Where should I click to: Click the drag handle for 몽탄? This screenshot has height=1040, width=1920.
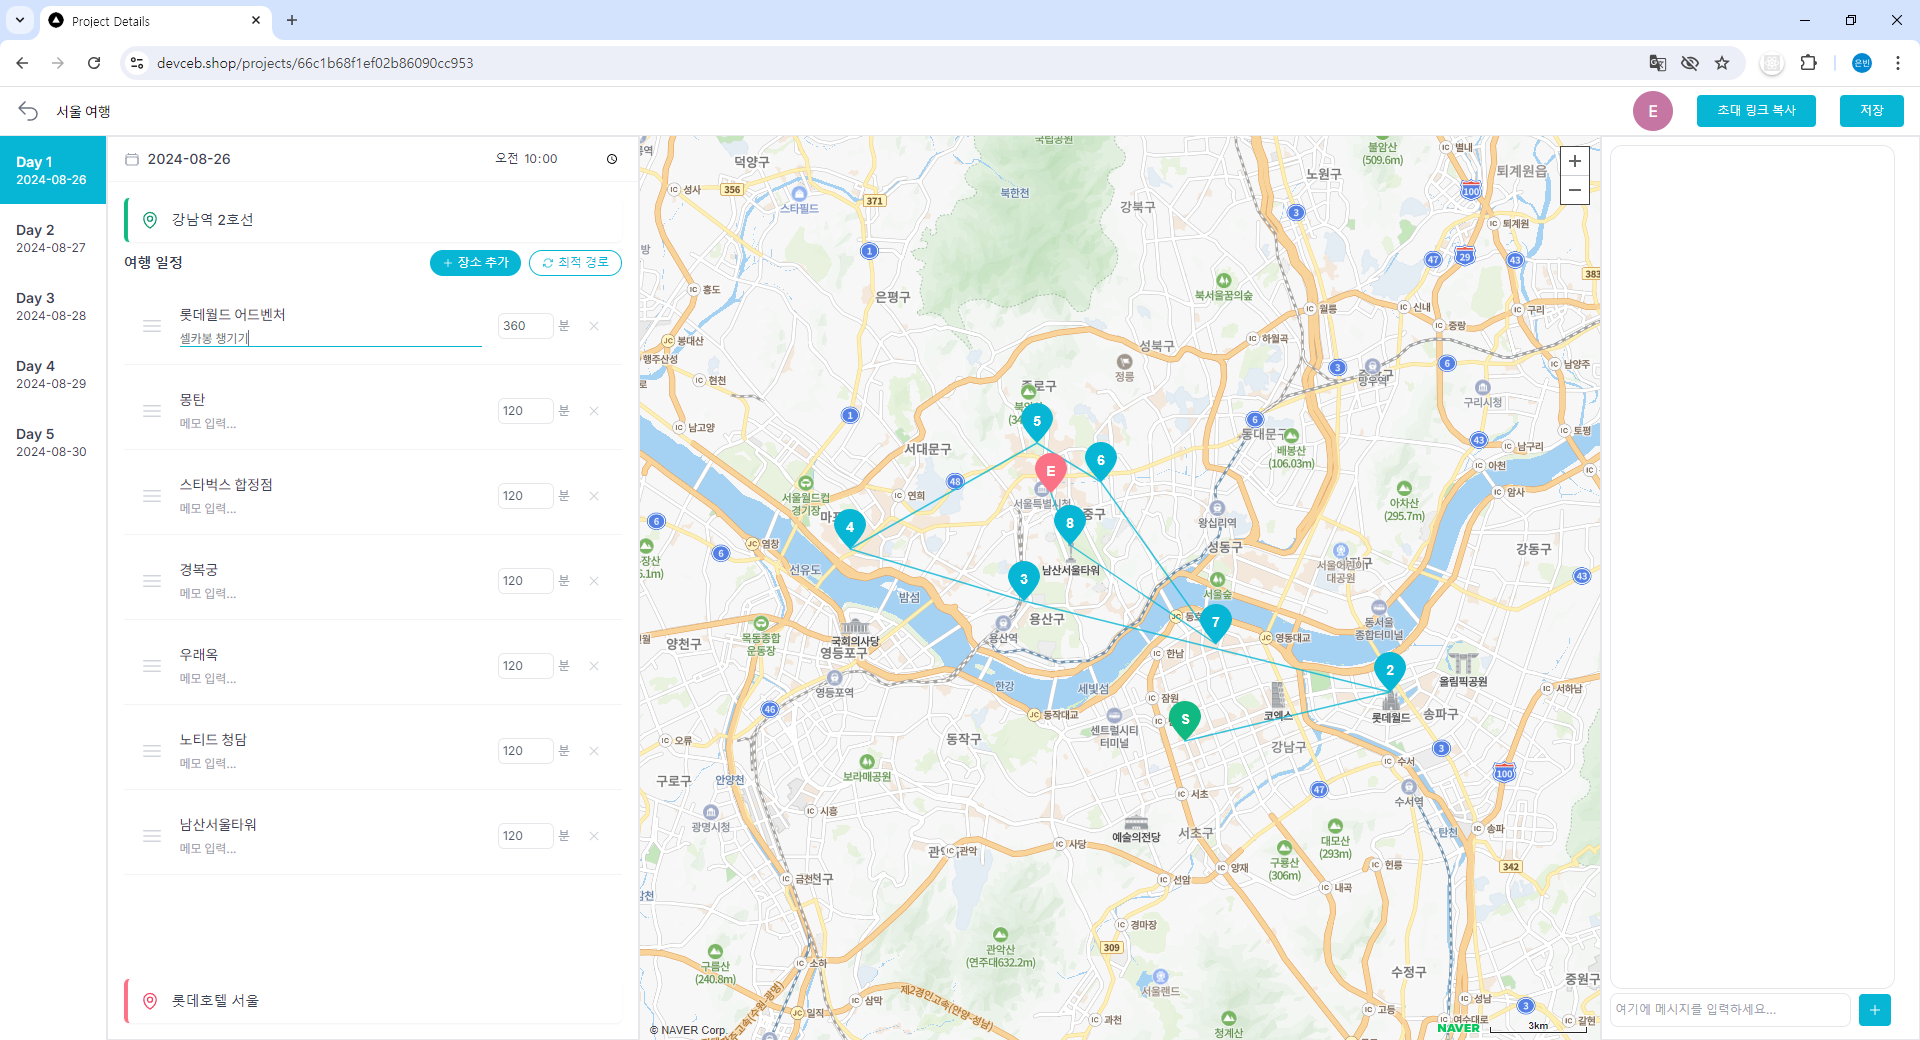[152, 411]
